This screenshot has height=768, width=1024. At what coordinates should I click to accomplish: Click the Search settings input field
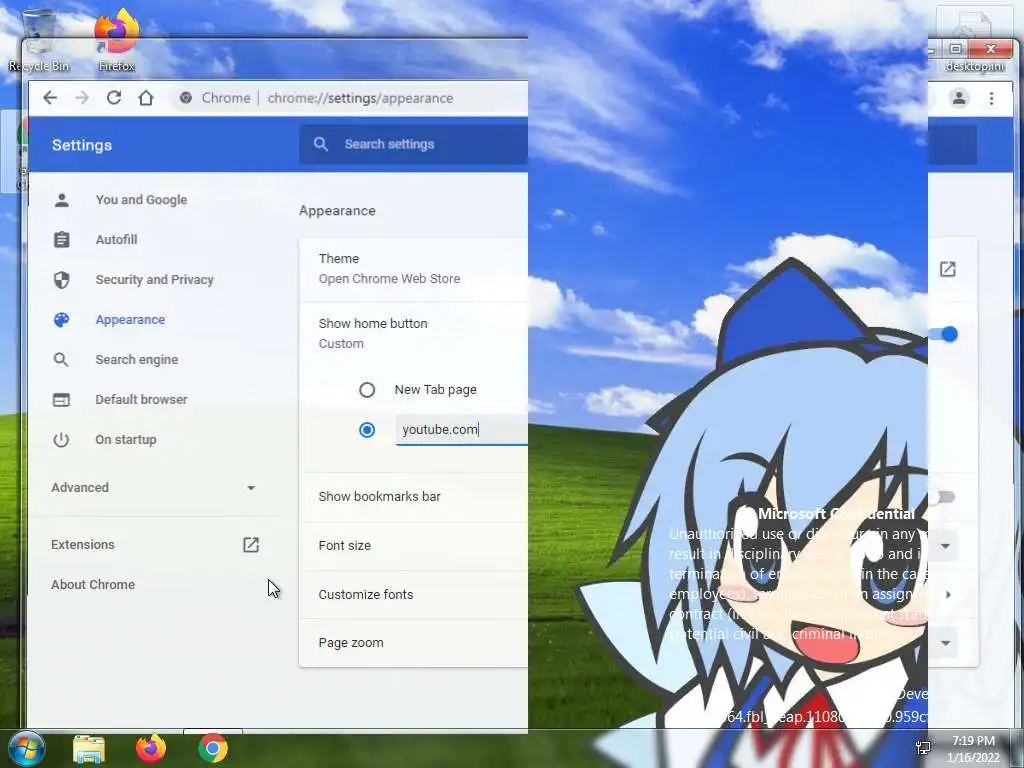(x=413, y=144)
